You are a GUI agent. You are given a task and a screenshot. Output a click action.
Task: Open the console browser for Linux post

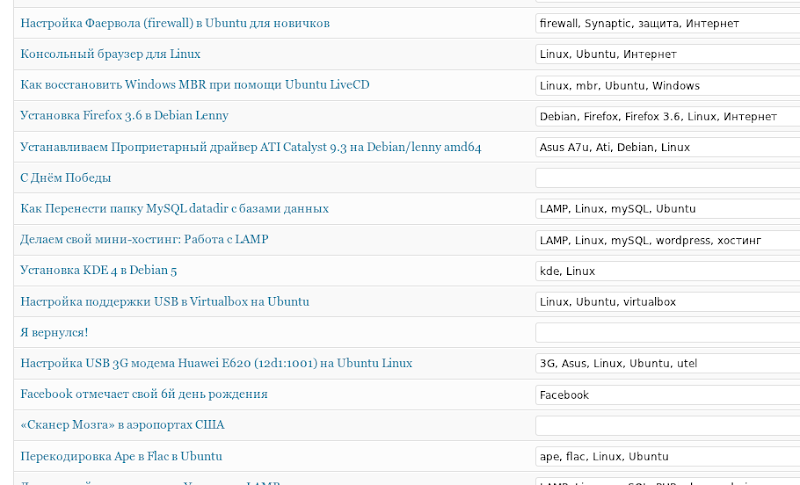click(110, 54)
